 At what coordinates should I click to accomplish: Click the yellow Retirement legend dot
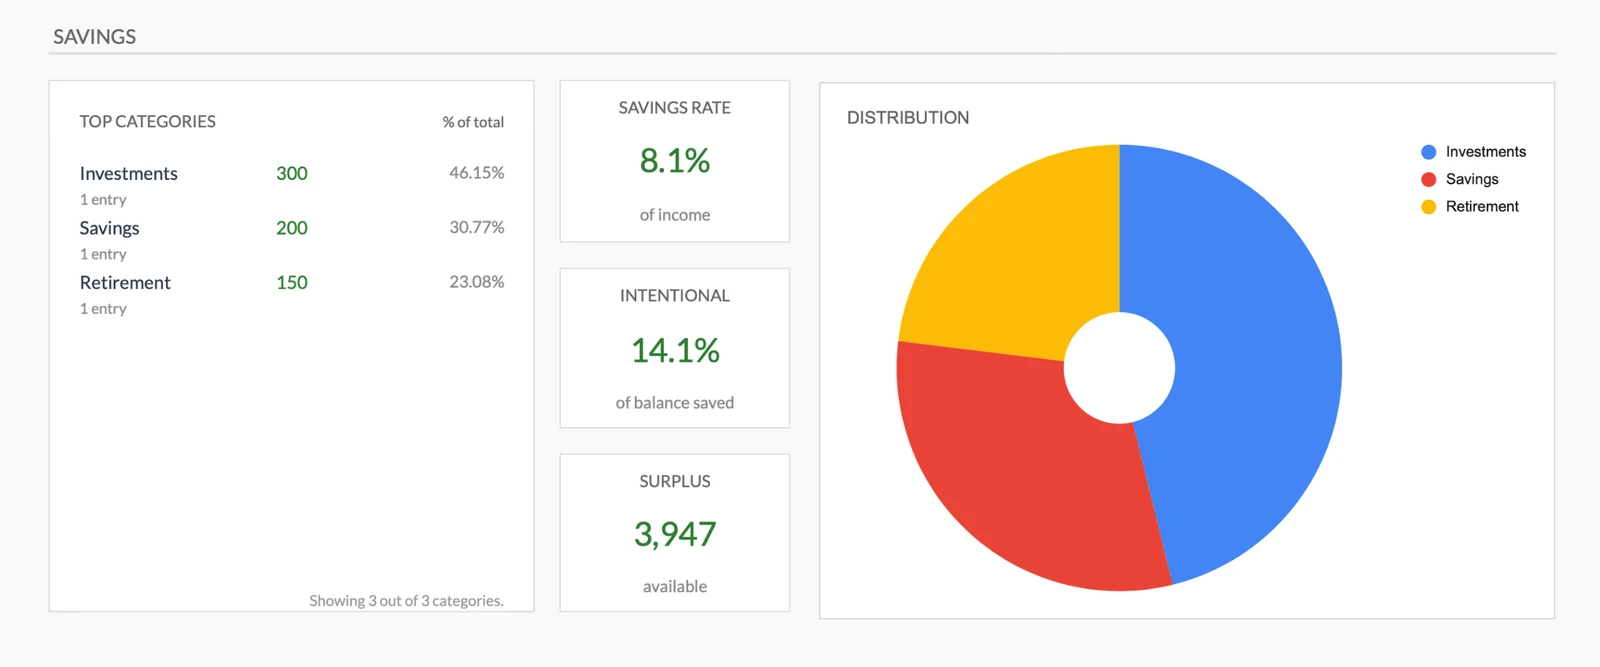[x=1428, y=207]
